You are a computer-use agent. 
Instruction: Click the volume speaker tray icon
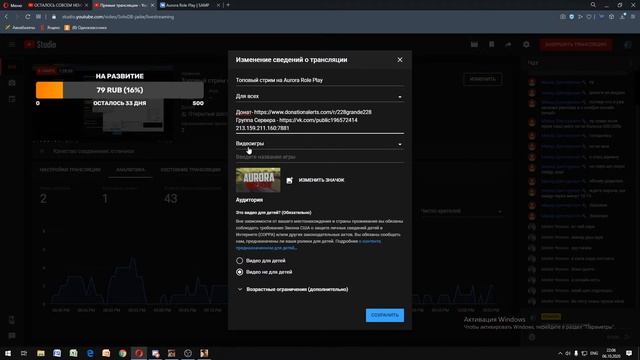click(568, 353)
